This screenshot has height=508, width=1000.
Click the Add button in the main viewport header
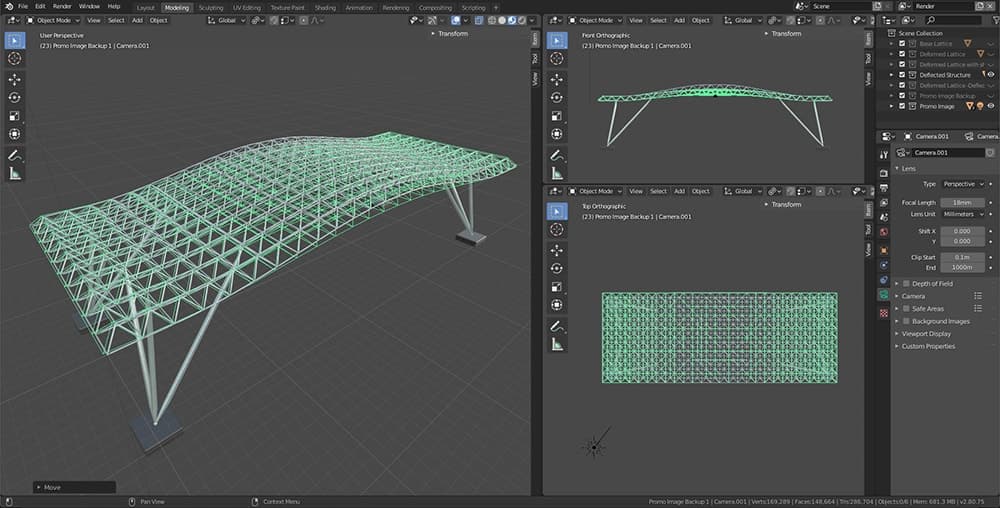coord(137,20)
